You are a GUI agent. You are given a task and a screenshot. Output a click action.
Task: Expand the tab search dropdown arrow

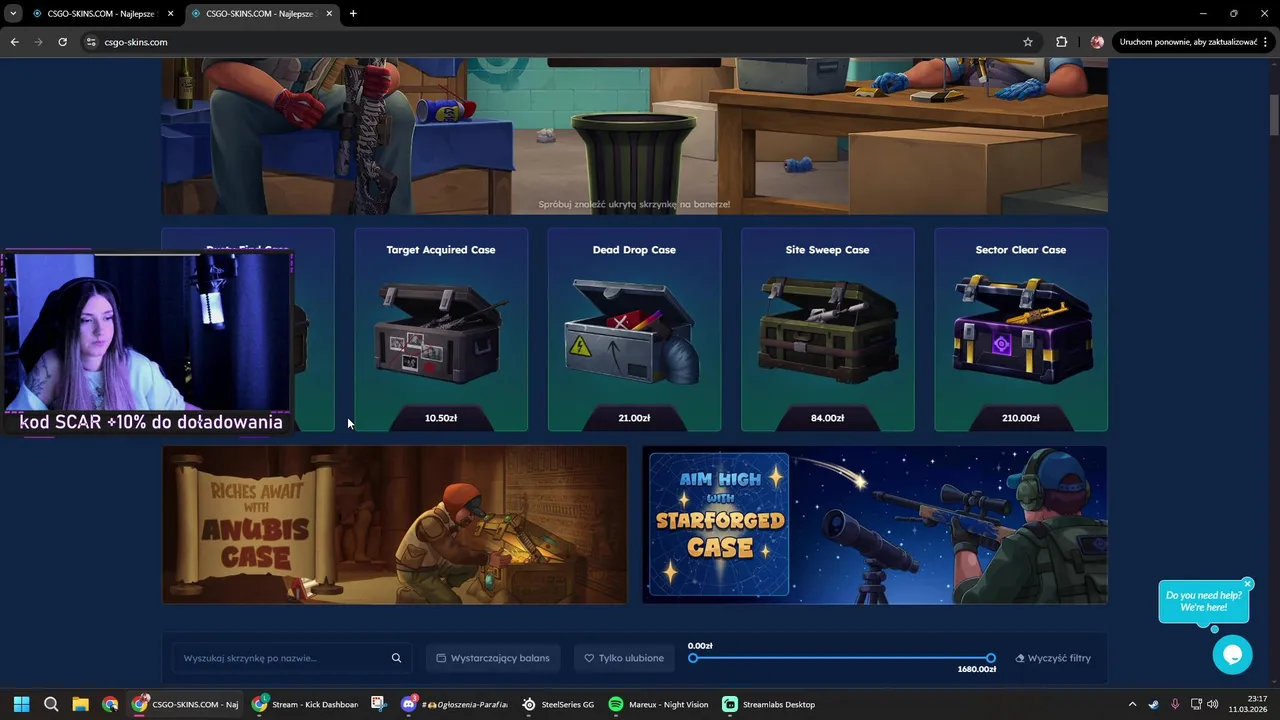pyautogui.click(x=13, y=13)
